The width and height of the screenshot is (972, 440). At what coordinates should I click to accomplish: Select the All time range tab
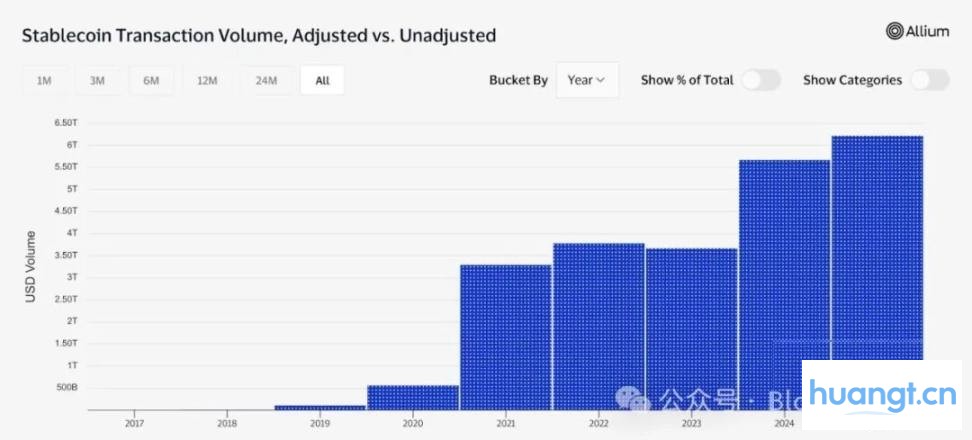point(322,81)
